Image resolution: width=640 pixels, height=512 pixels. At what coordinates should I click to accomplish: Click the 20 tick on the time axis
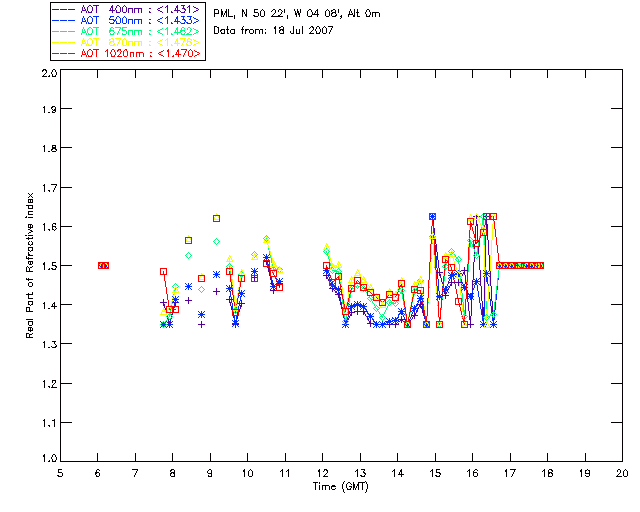coord(622,473)
